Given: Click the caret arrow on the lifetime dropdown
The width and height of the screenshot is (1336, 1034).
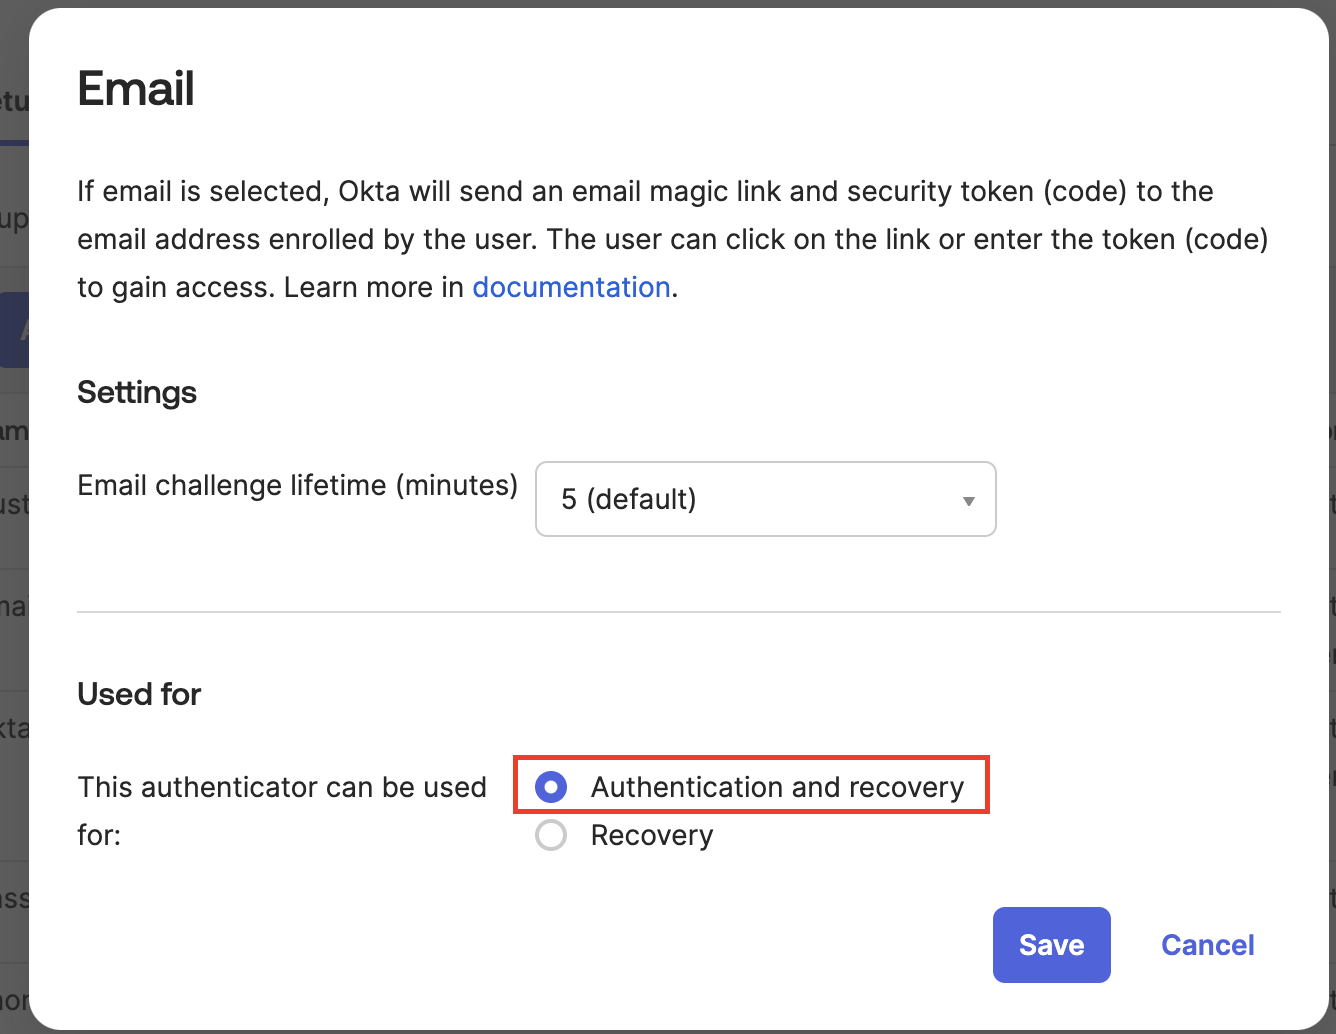Looking at the screenshot, I should 967,499.
